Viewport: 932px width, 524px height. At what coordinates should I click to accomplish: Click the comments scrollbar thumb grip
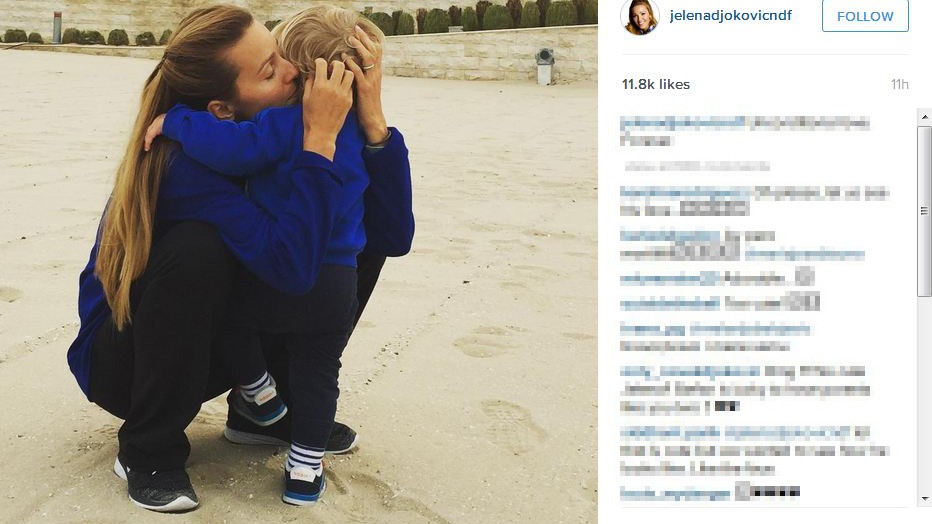click(x=924, y=211)
